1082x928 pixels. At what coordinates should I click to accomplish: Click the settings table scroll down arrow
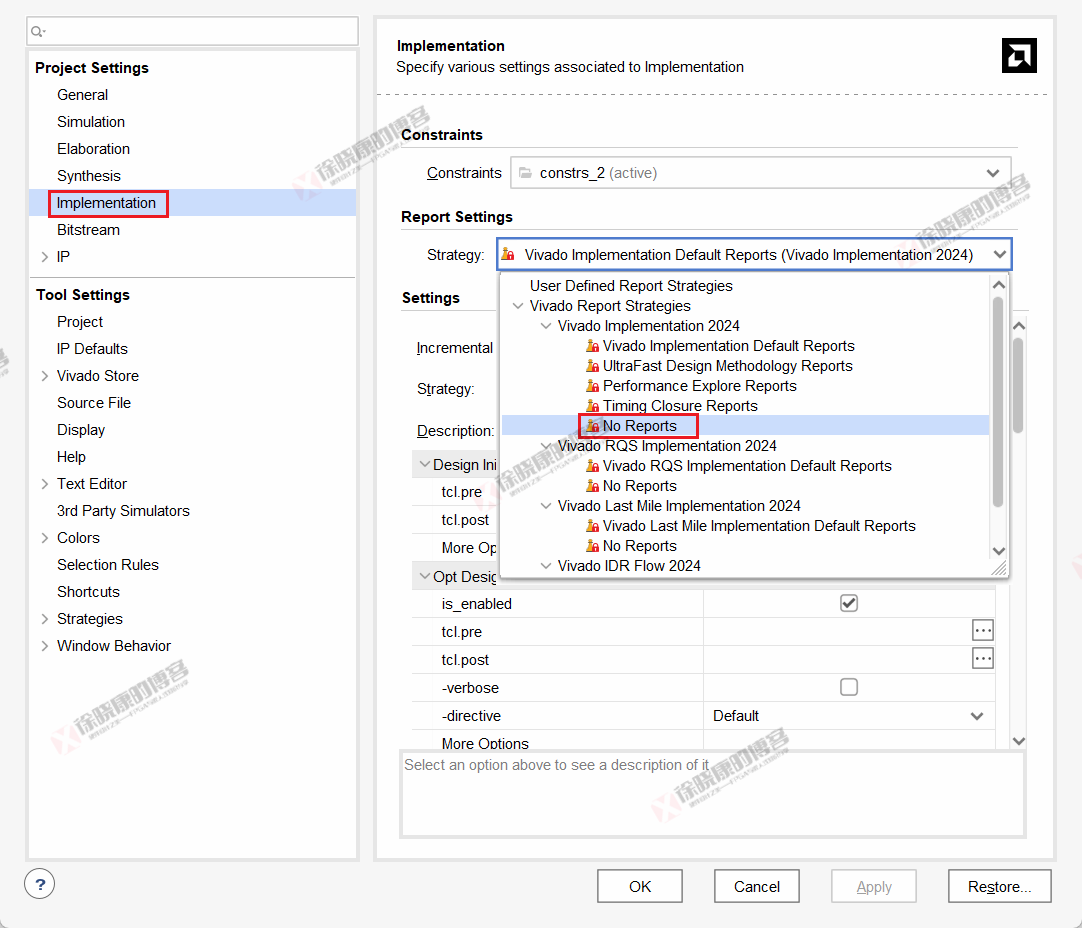pos(1019,741)
